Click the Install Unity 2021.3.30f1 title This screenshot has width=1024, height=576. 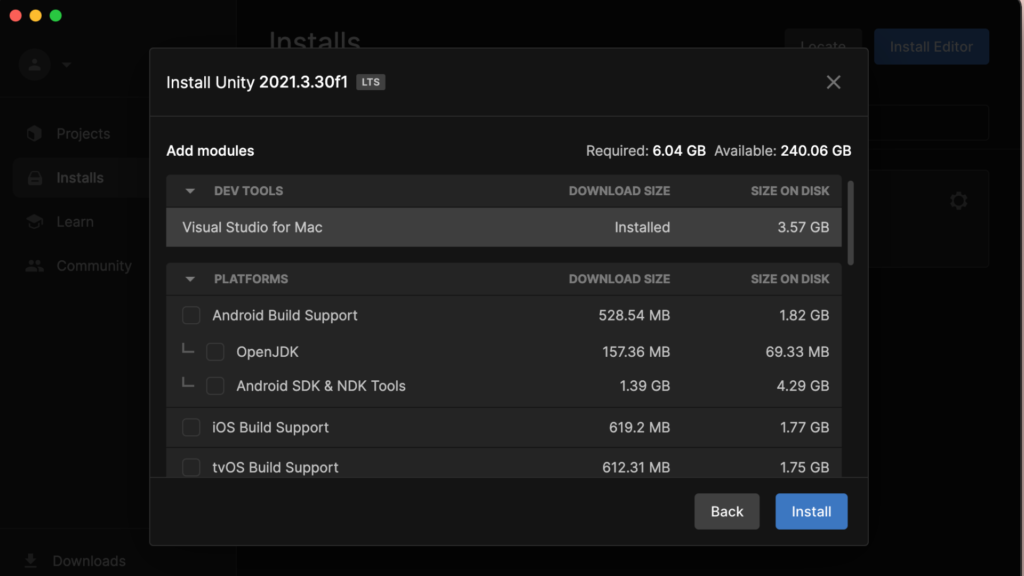(257, 82)
